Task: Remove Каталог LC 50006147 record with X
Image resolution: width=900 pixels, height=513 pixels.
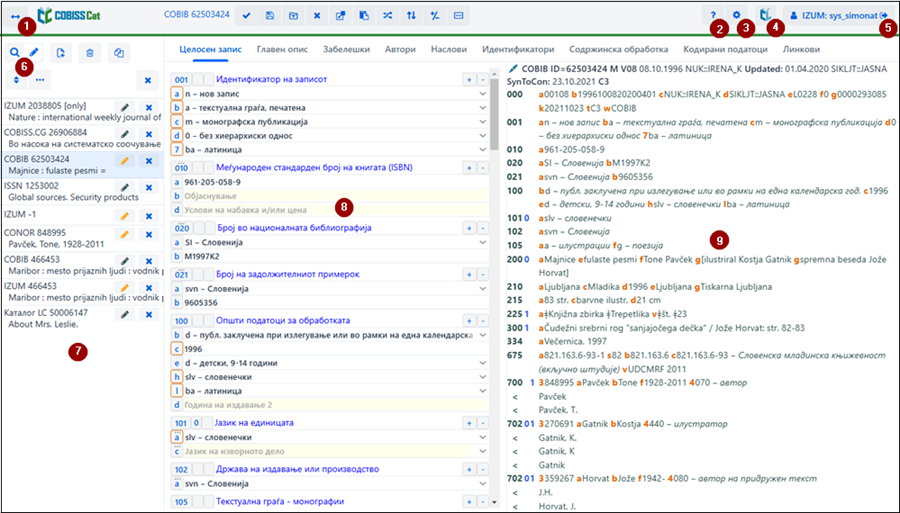Action: pyautogui.click(x=149, y=314)
